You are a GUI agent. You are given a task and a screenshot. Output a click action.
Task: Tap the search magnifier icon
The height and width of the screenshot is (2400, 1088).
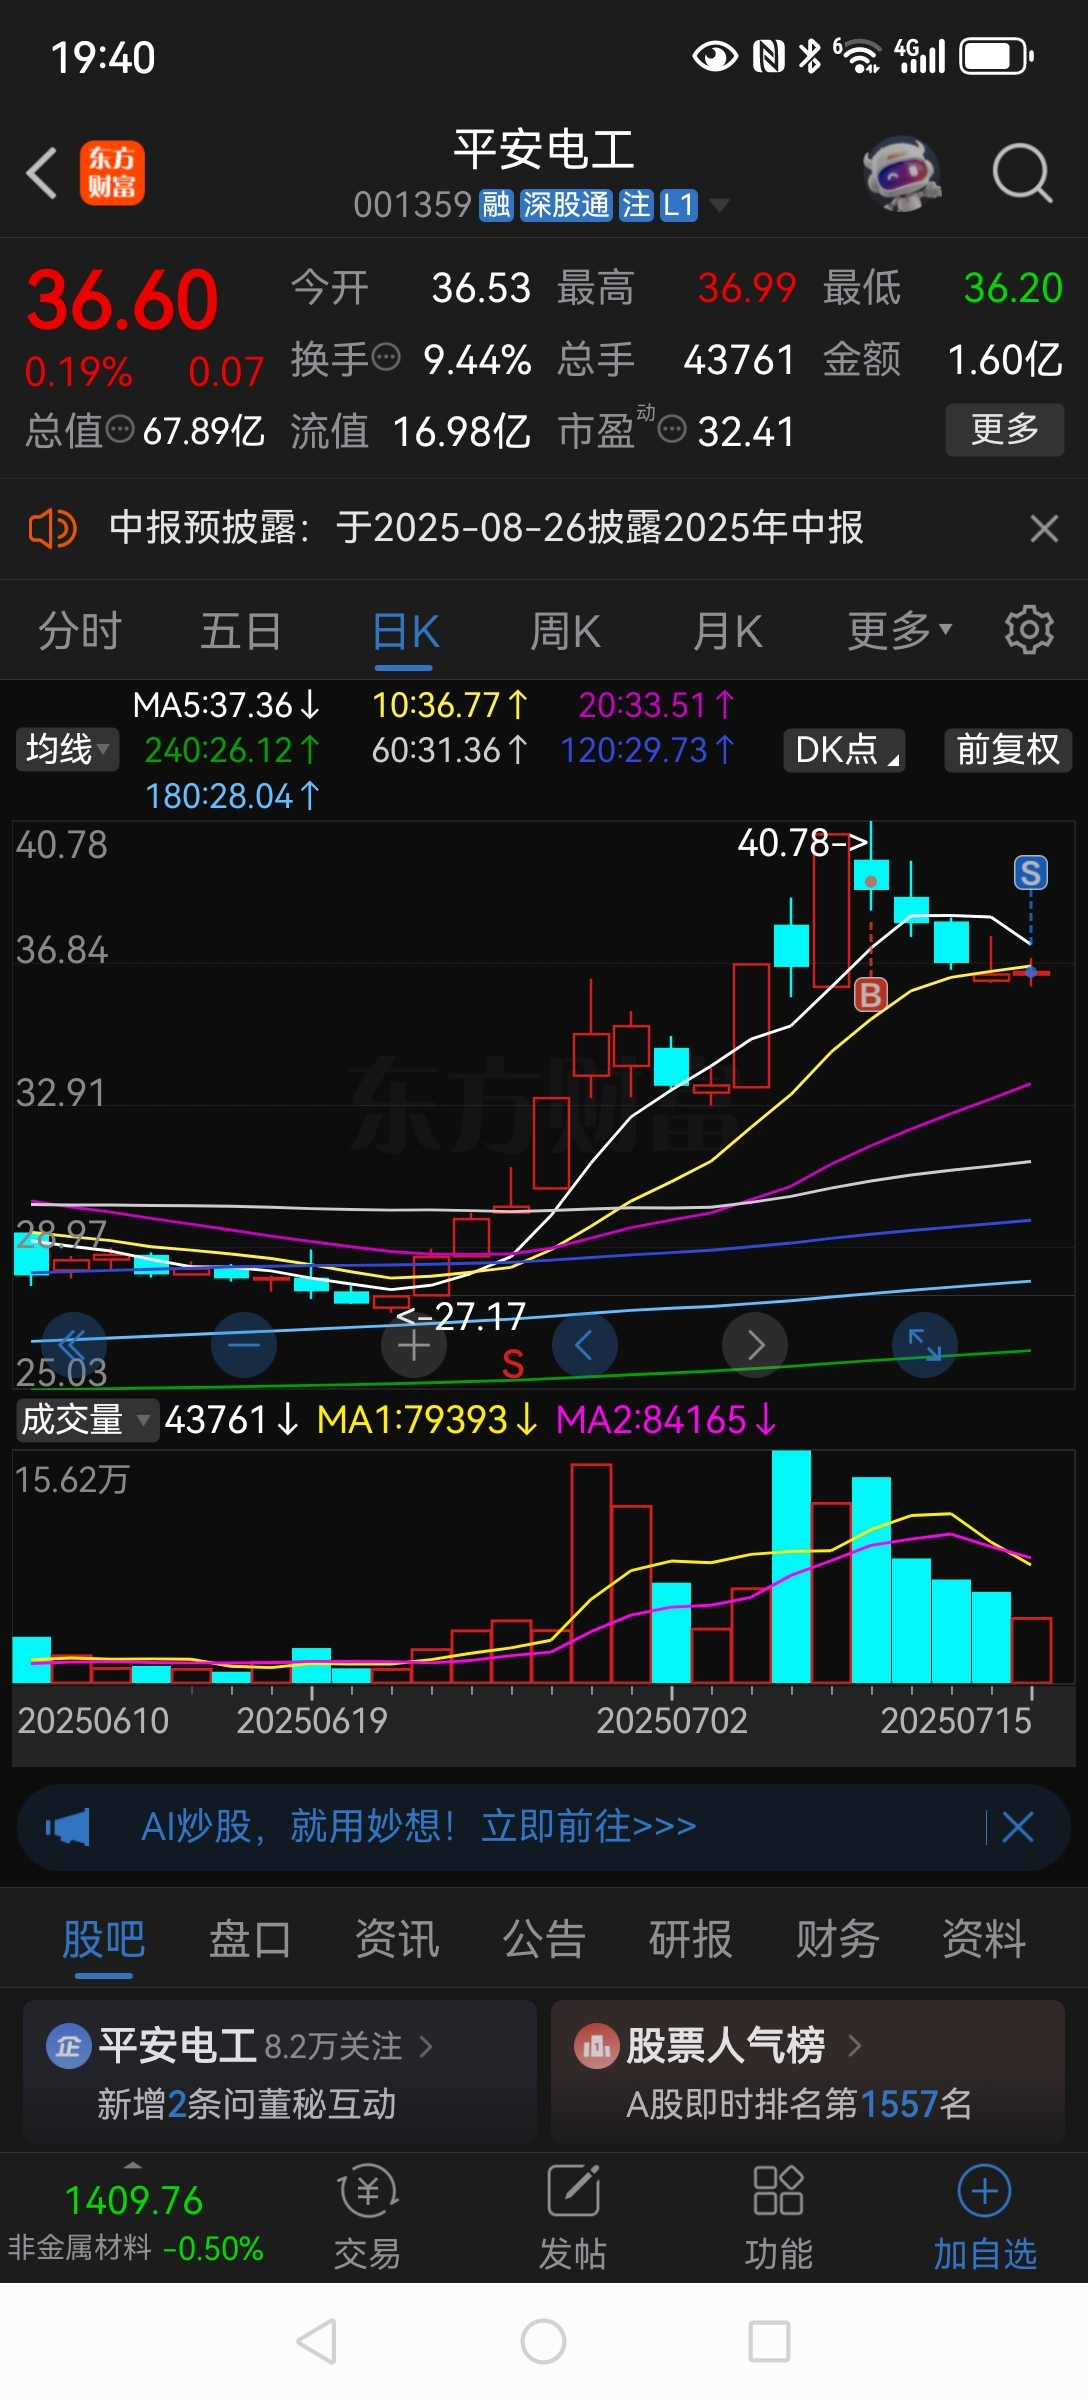[1022, 173]
